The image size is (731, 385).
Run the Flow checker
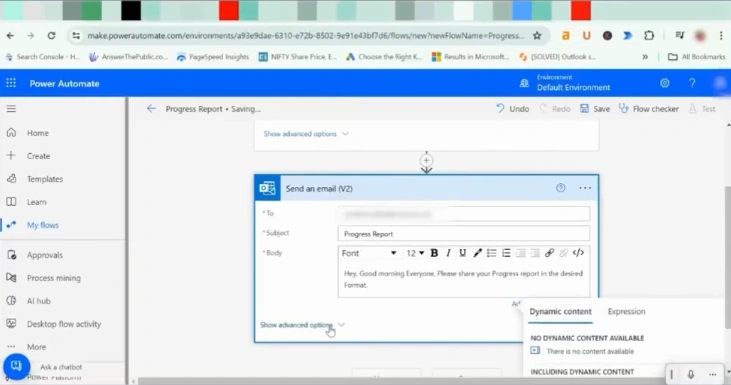[648, 109]
